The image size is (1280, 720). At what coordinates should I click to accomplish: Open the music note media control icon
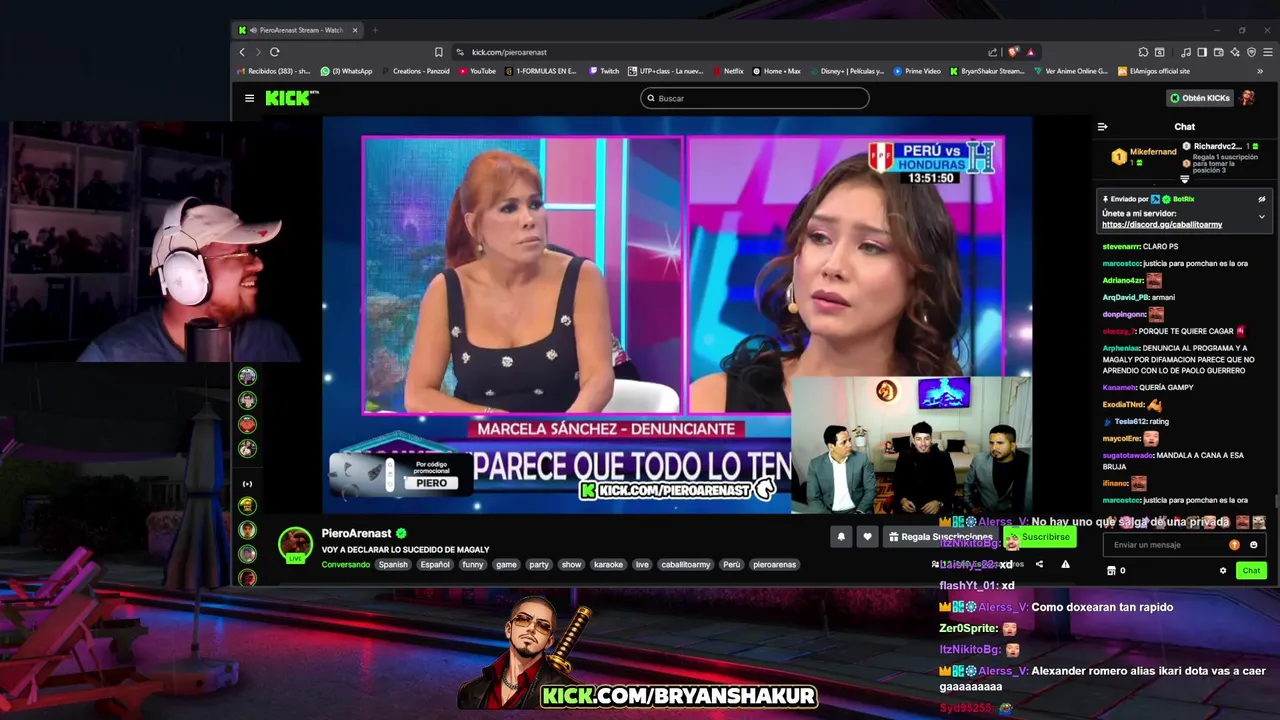pos(1186,52)
